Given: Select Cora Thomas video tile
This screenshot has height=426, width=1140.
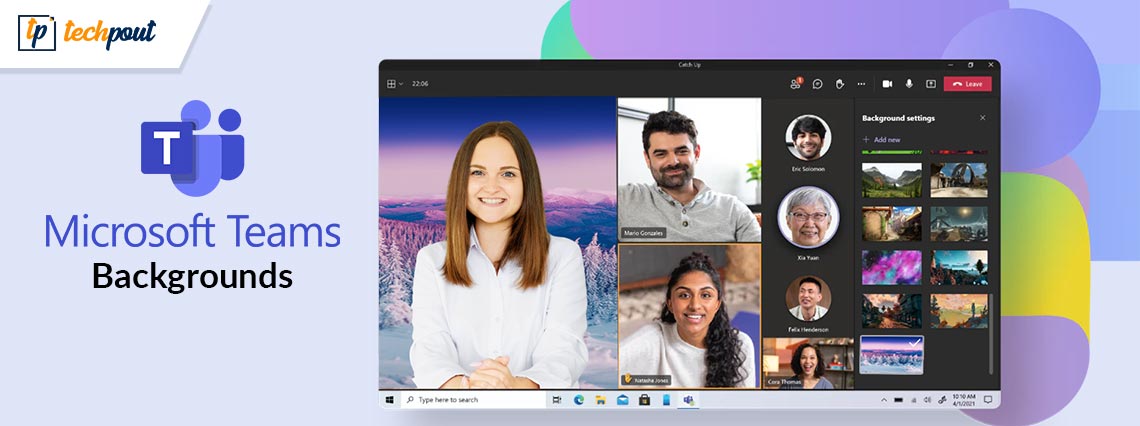Looking at the screenshot, I should pyautogui.click(x=808, y=363).
